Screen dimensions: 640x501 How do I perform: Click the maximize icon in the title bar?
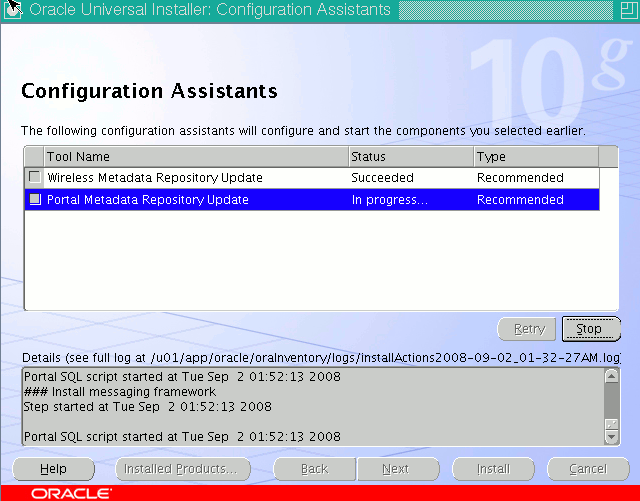click(628, 10)
